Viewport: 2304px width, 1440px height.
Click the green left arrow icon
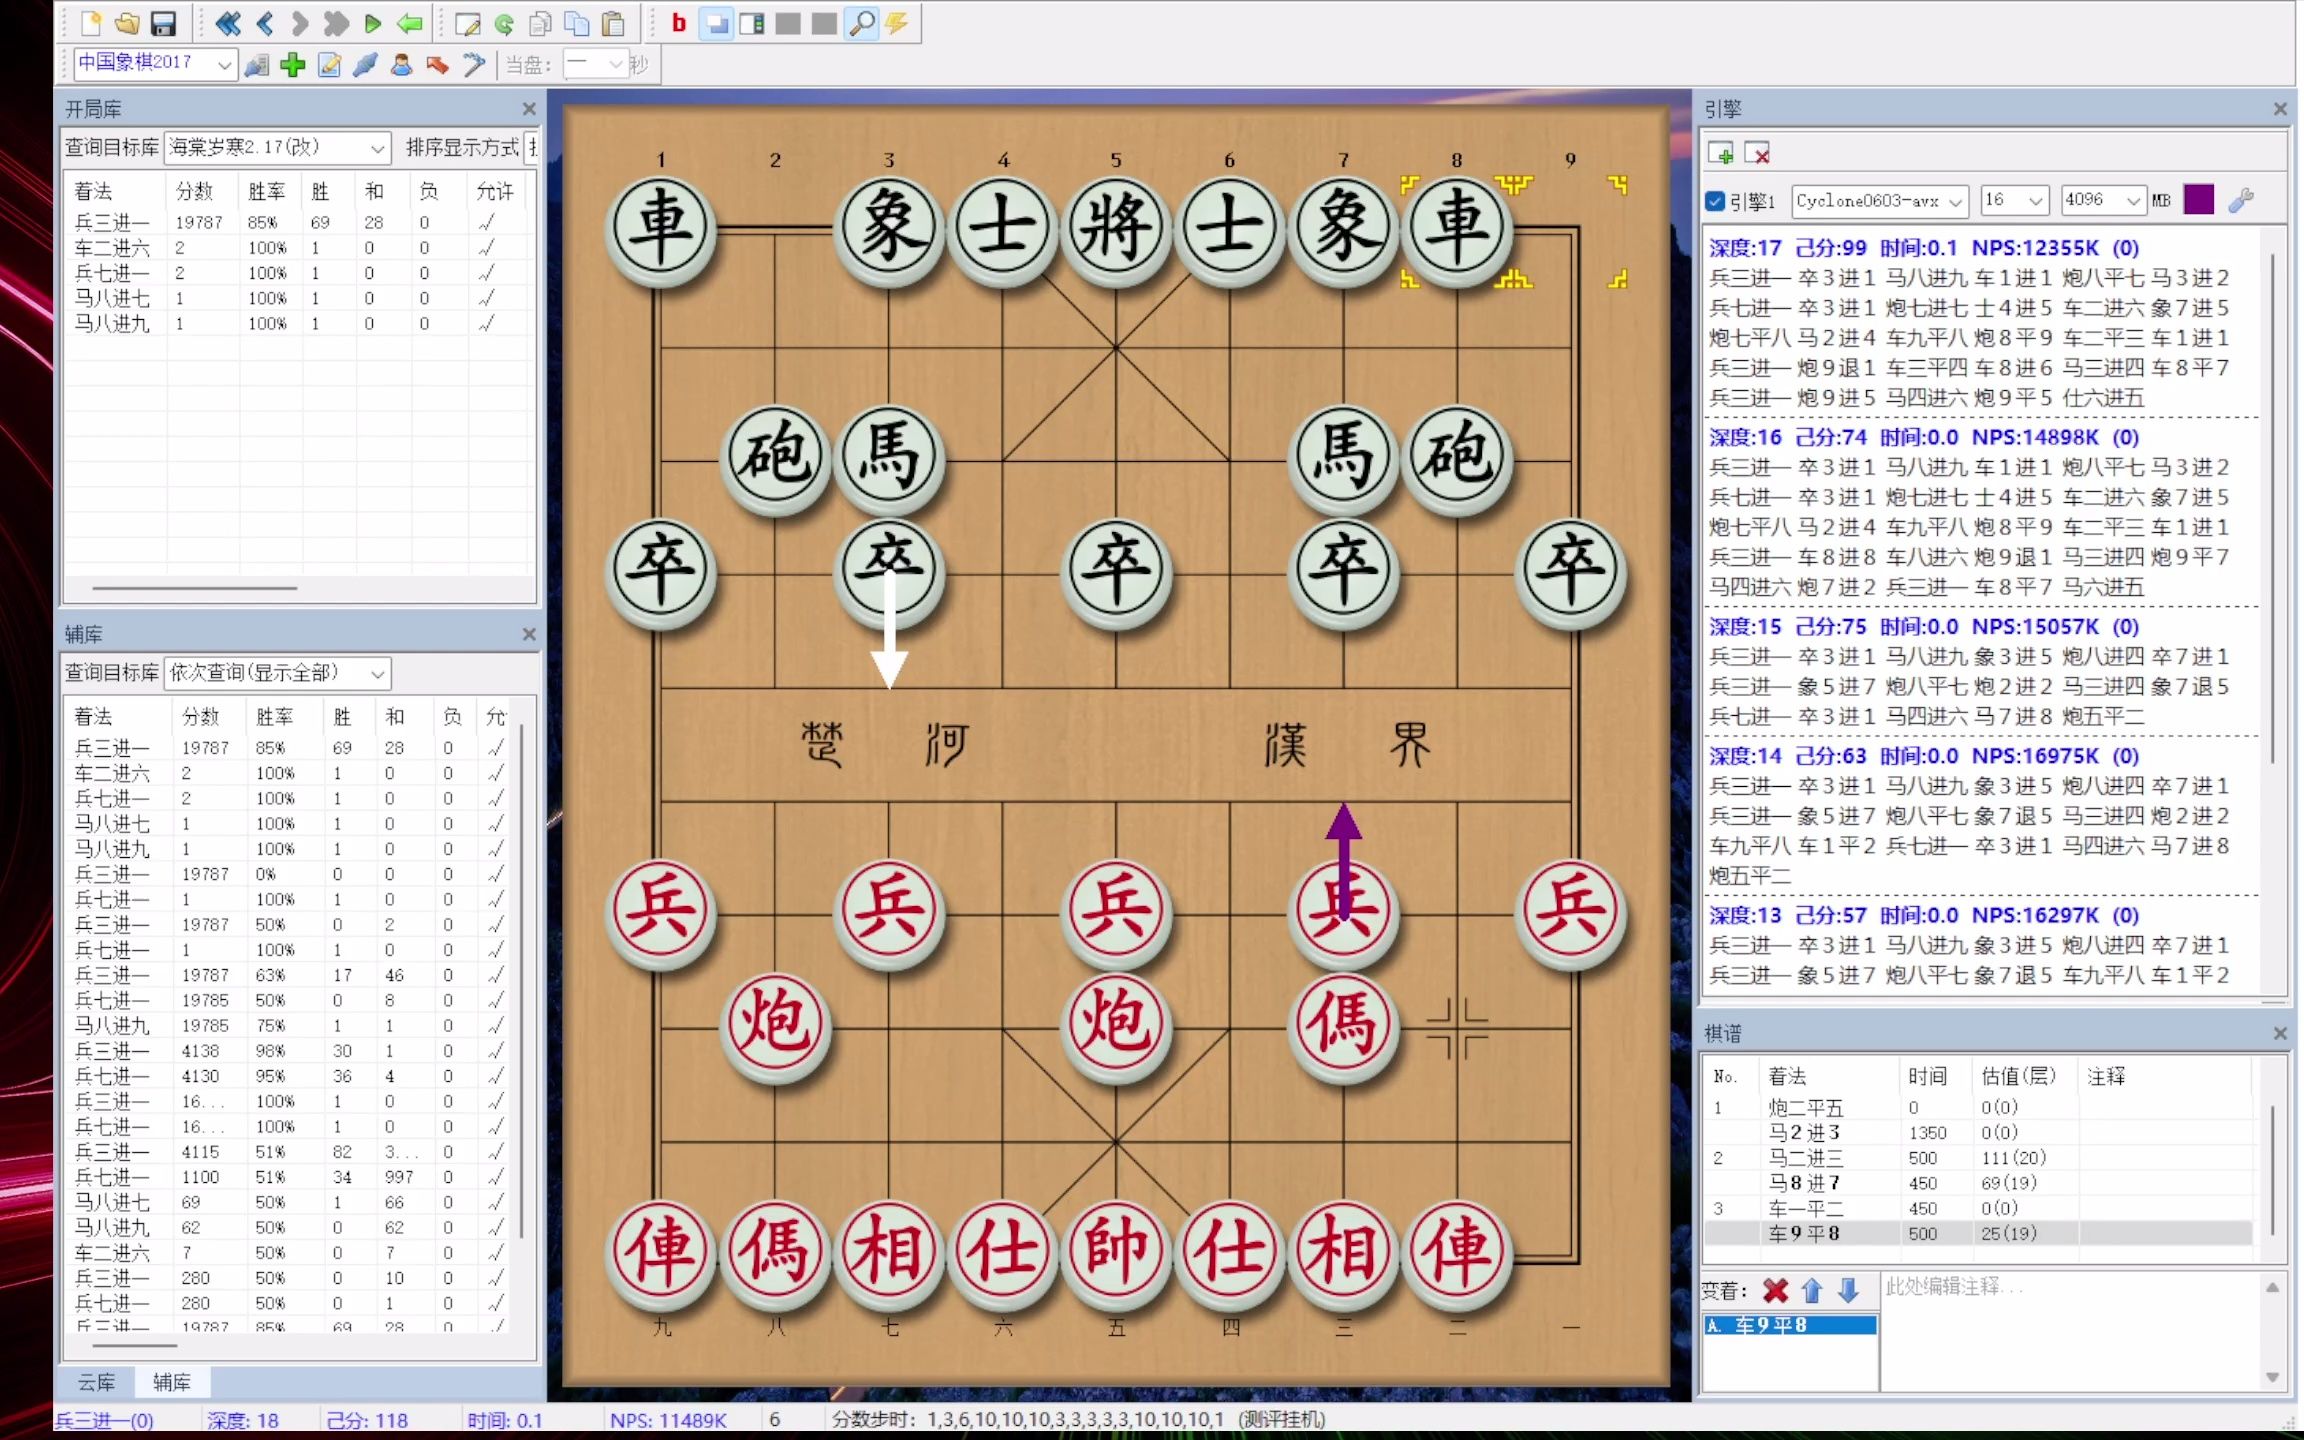[408, 23]
